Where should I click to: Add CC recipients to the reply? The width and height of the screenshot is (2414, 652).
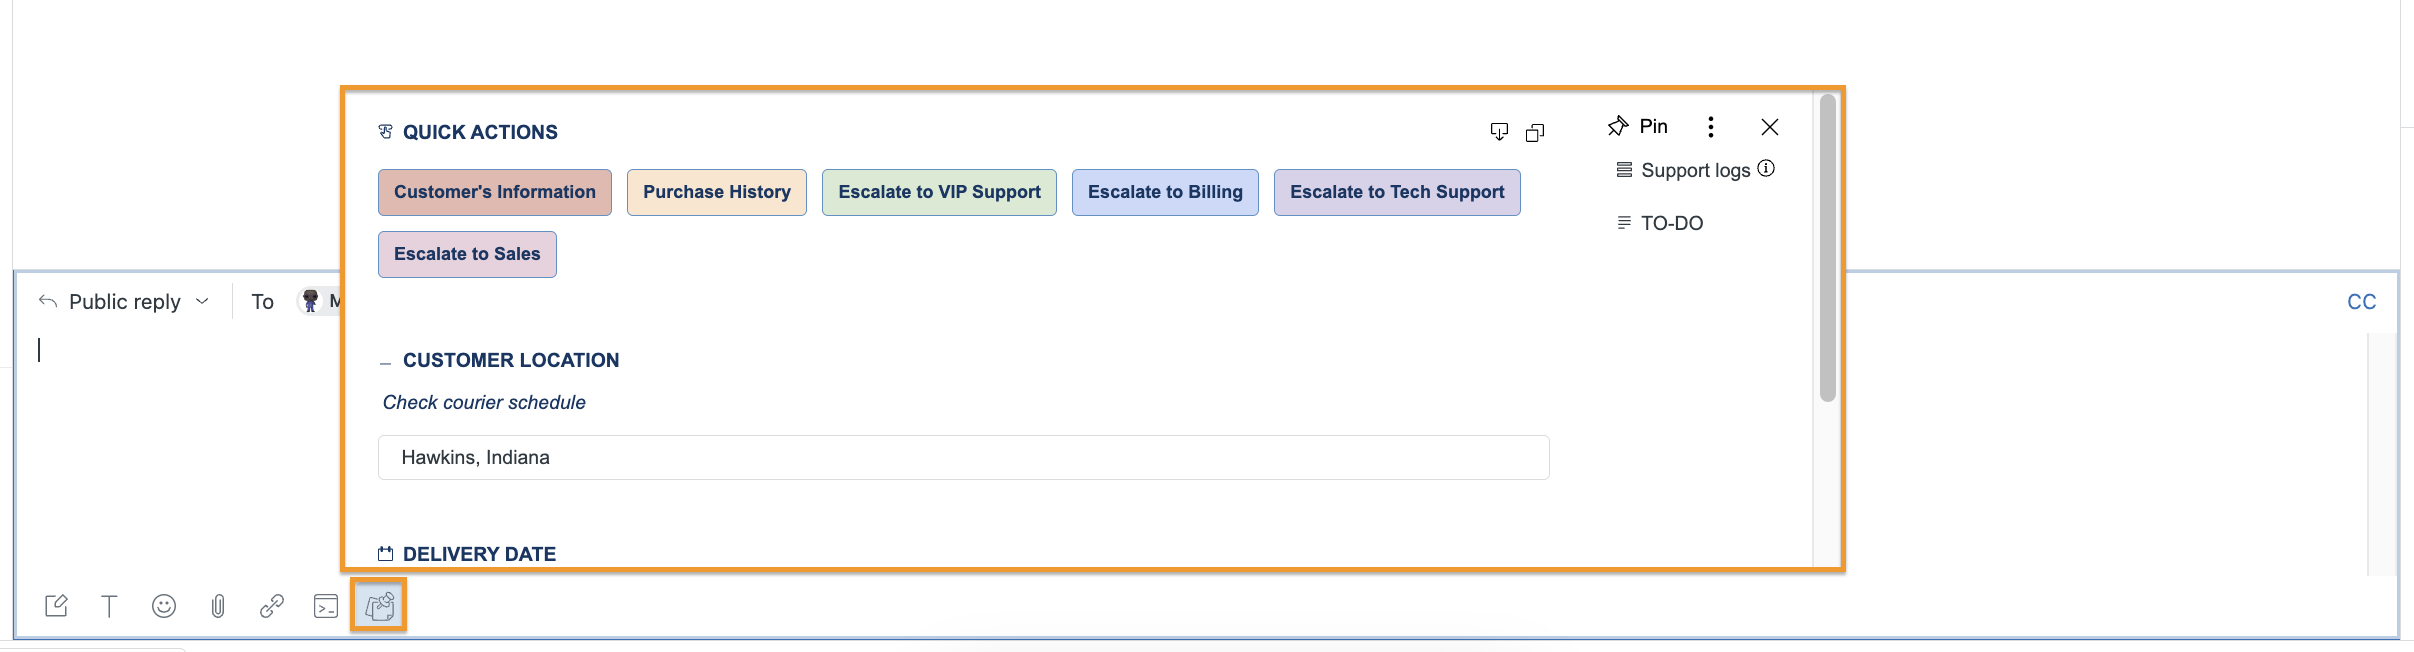2361,302
